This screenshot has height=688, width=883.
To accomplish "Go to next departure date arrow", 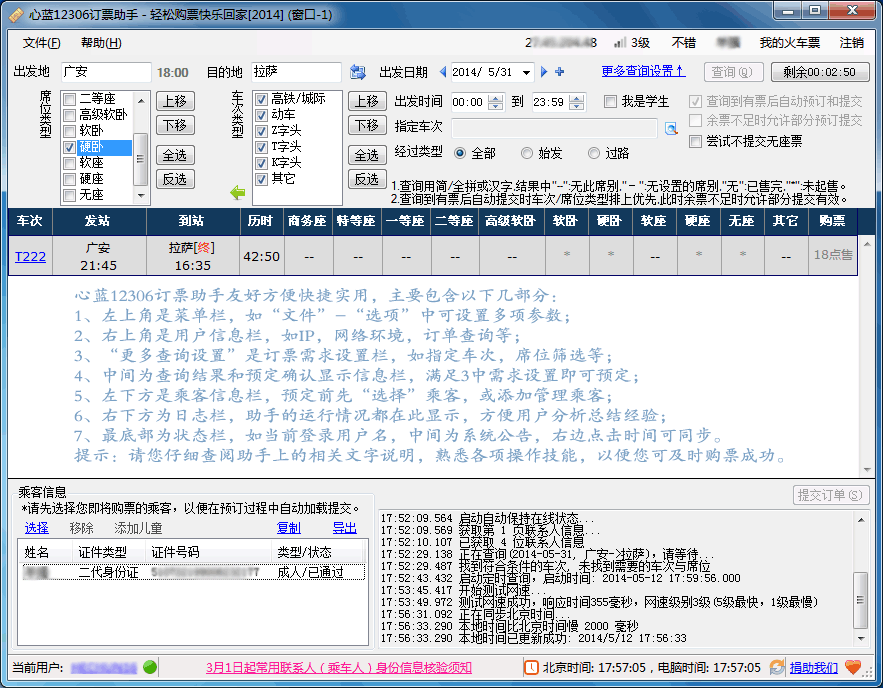I will point(544,72).
